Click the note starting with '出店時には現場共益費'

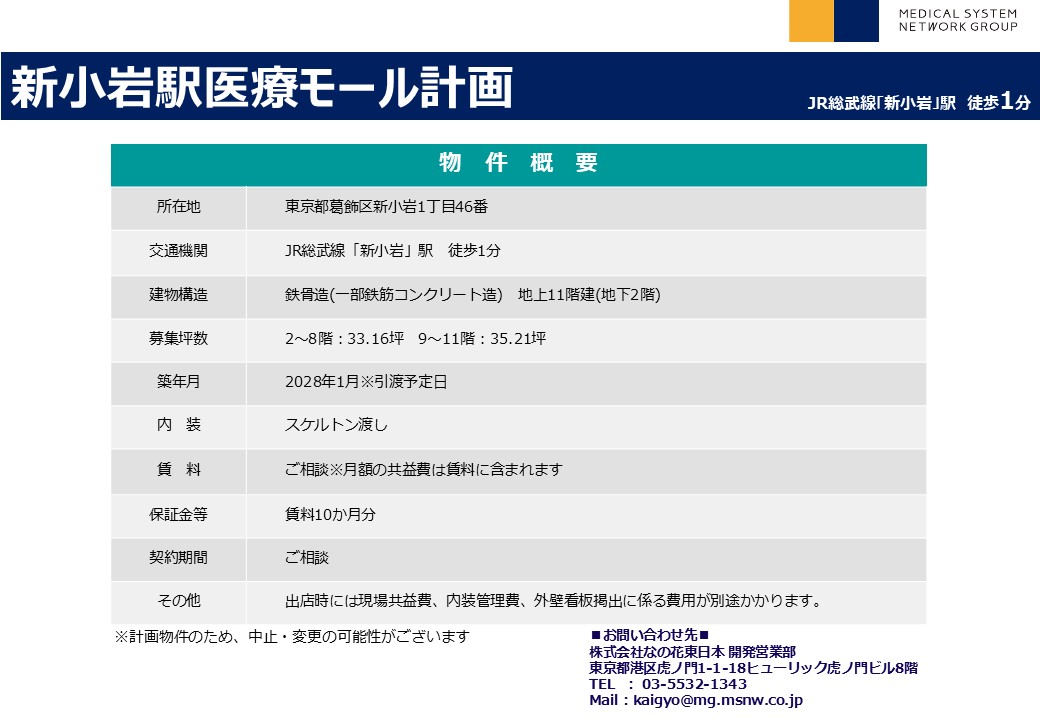pyautogui.click(x=554, y=601)
